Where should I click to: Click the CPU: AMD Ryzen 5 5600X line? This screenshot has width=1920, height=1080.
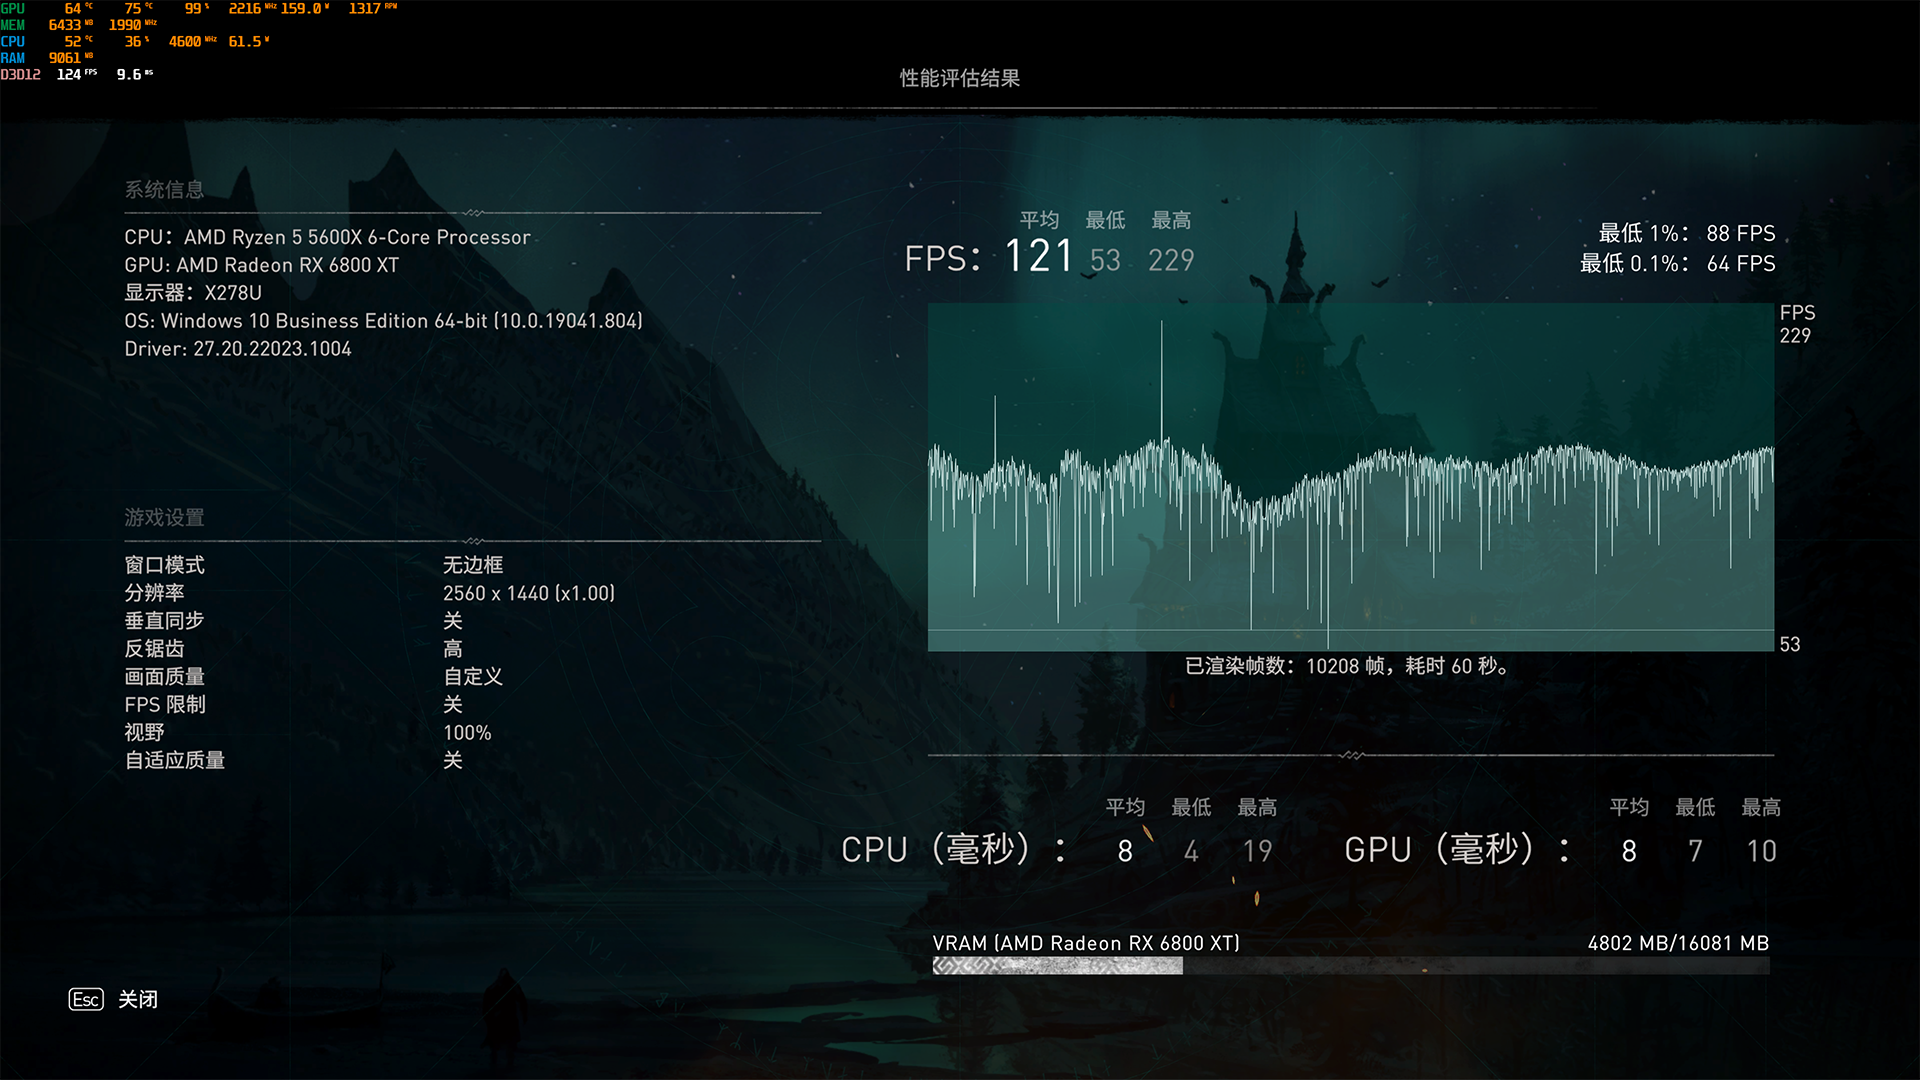(327, 237)
